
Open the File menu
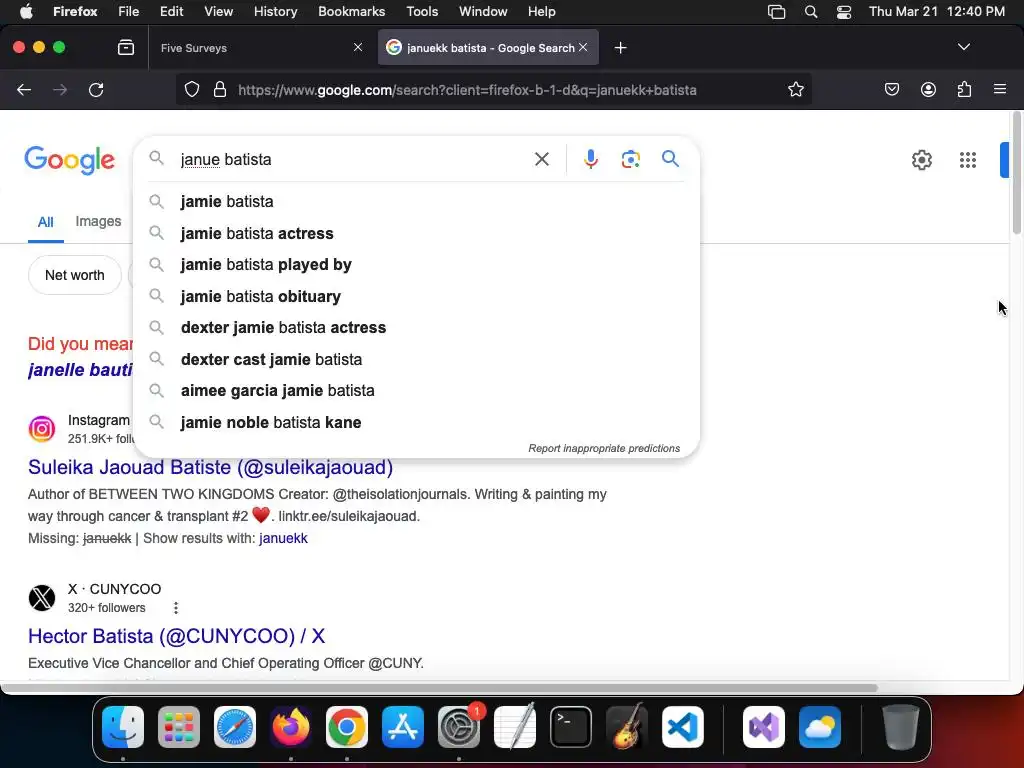tap(129, 11)
